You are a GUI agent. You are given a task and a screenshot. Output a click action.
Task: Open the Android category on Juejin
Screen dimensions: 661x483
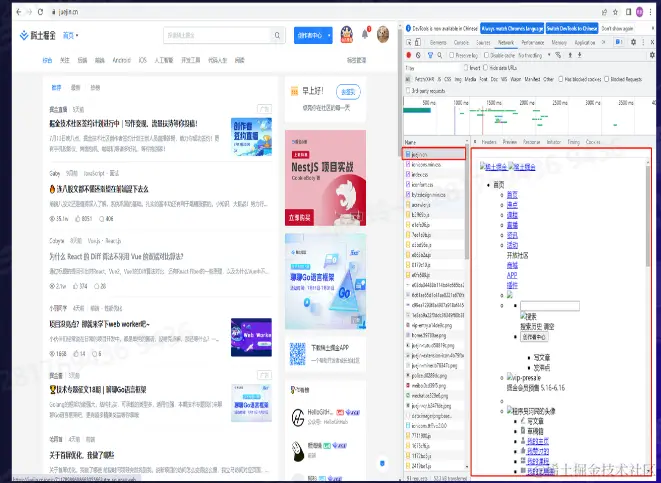pyautogui.click(x=121, y=60)
